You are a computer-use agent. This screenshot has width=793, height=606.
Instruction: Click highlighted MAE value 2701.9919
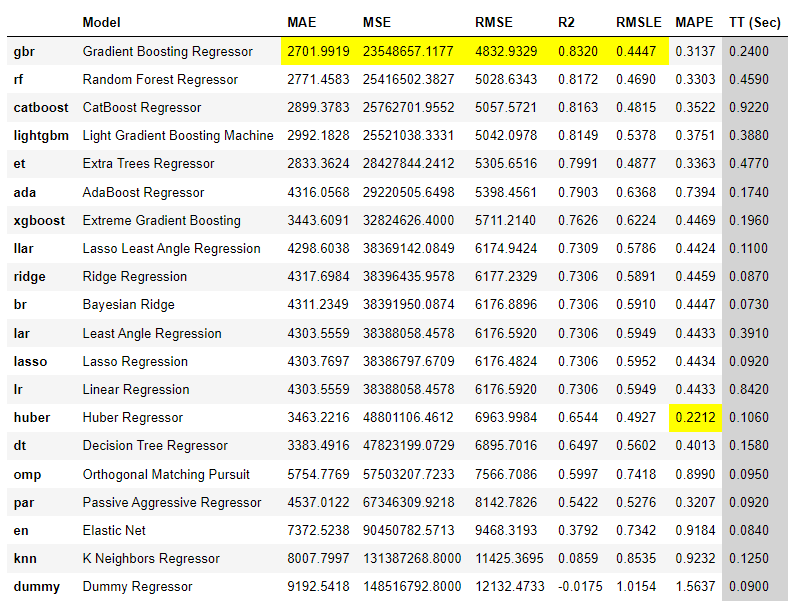coord(318,52)
